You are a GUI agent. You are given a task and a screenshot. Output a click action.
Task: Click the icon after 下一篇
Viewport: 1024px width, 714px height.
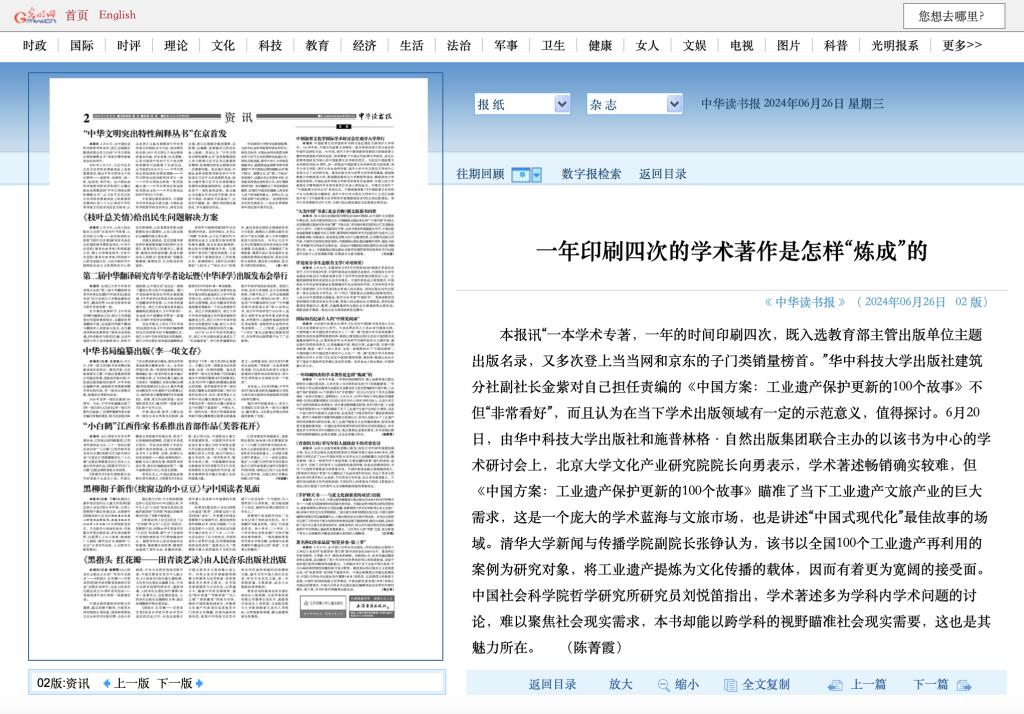click(964, 685)
